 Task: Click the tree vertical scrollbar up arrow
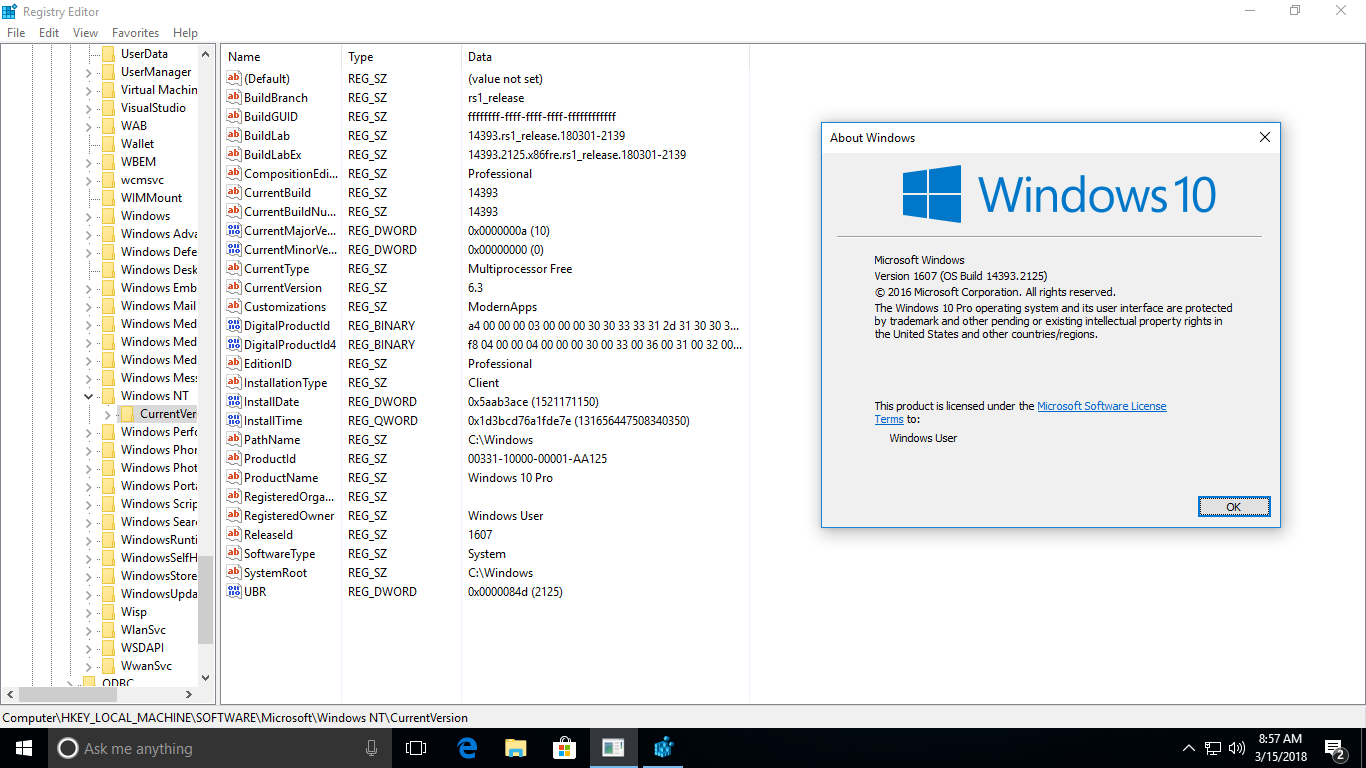(x=206, y=54)
